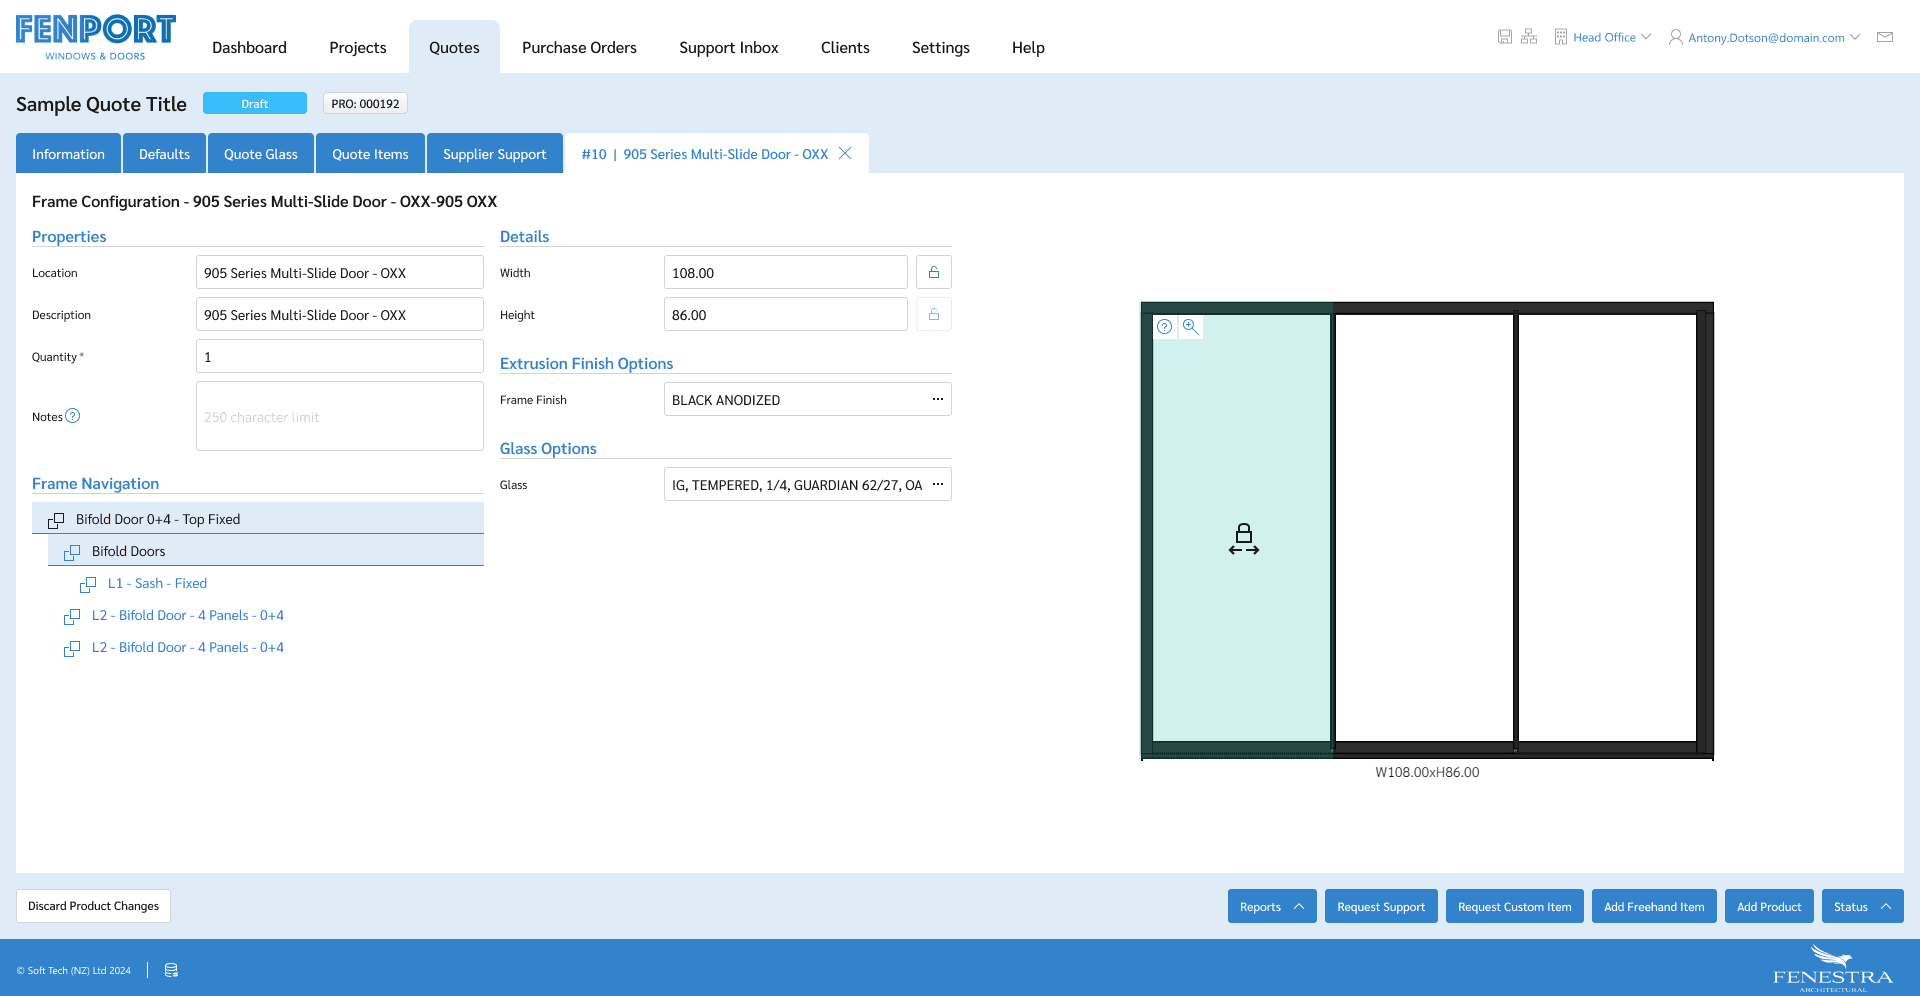
Task: Click the Draft status badge
Action: coord(255,103)
